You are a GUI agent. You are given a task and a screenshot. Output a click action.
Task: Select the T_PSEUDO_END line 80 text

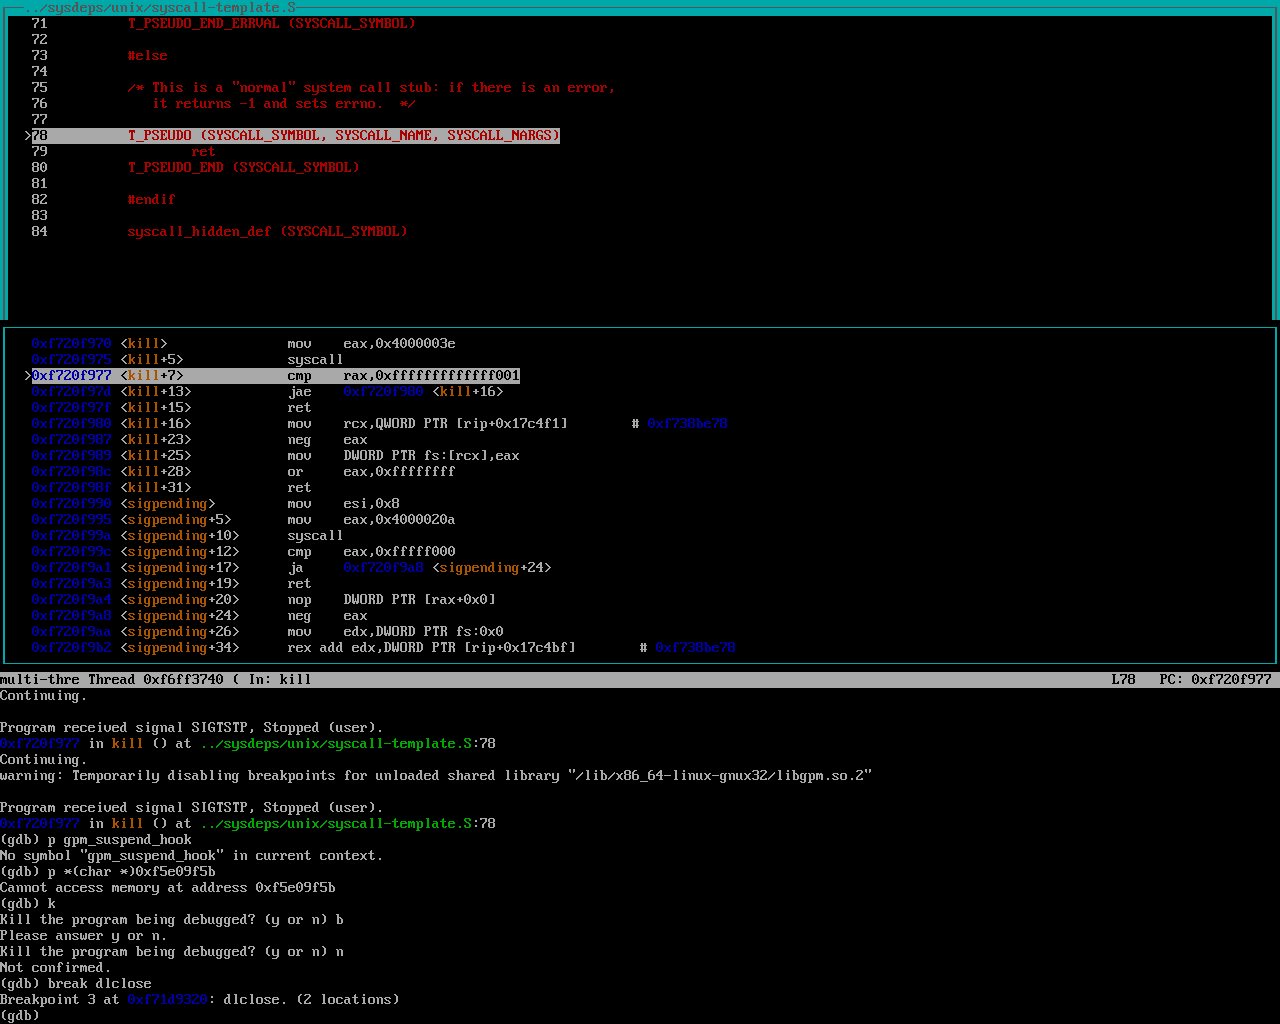point(243,167)
